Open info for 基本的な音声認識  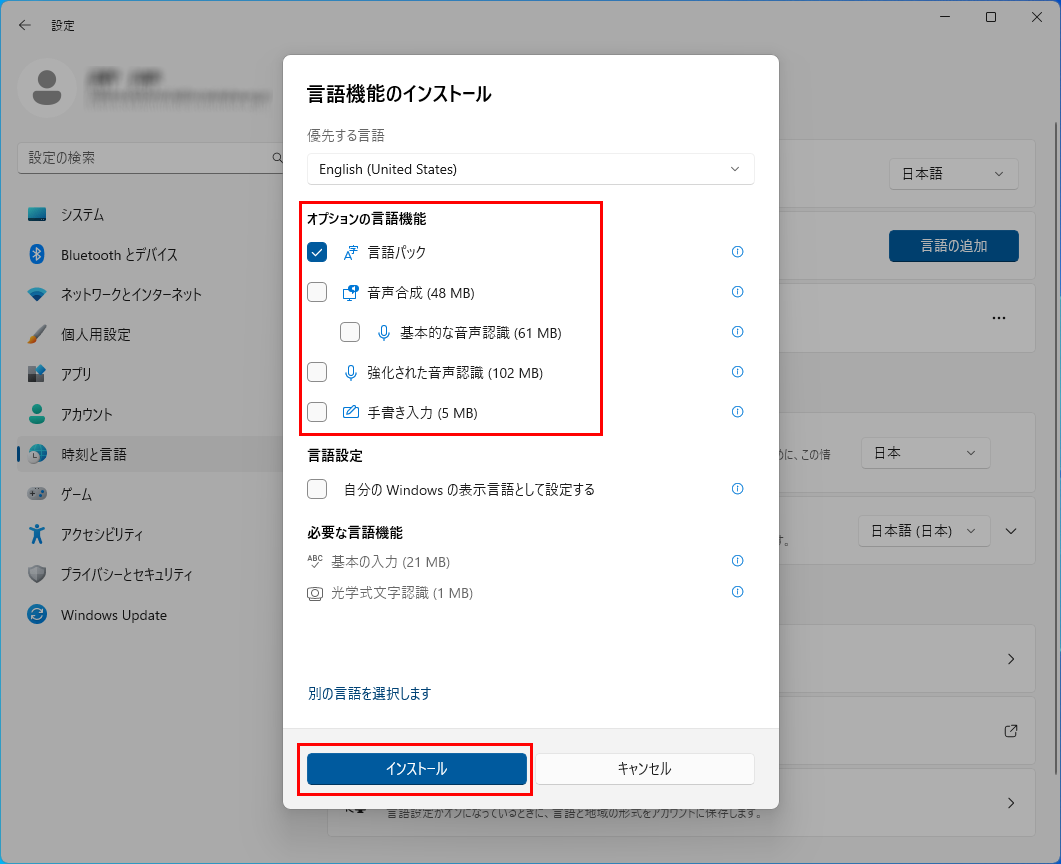pyautogui.click(x=738, y=332)
